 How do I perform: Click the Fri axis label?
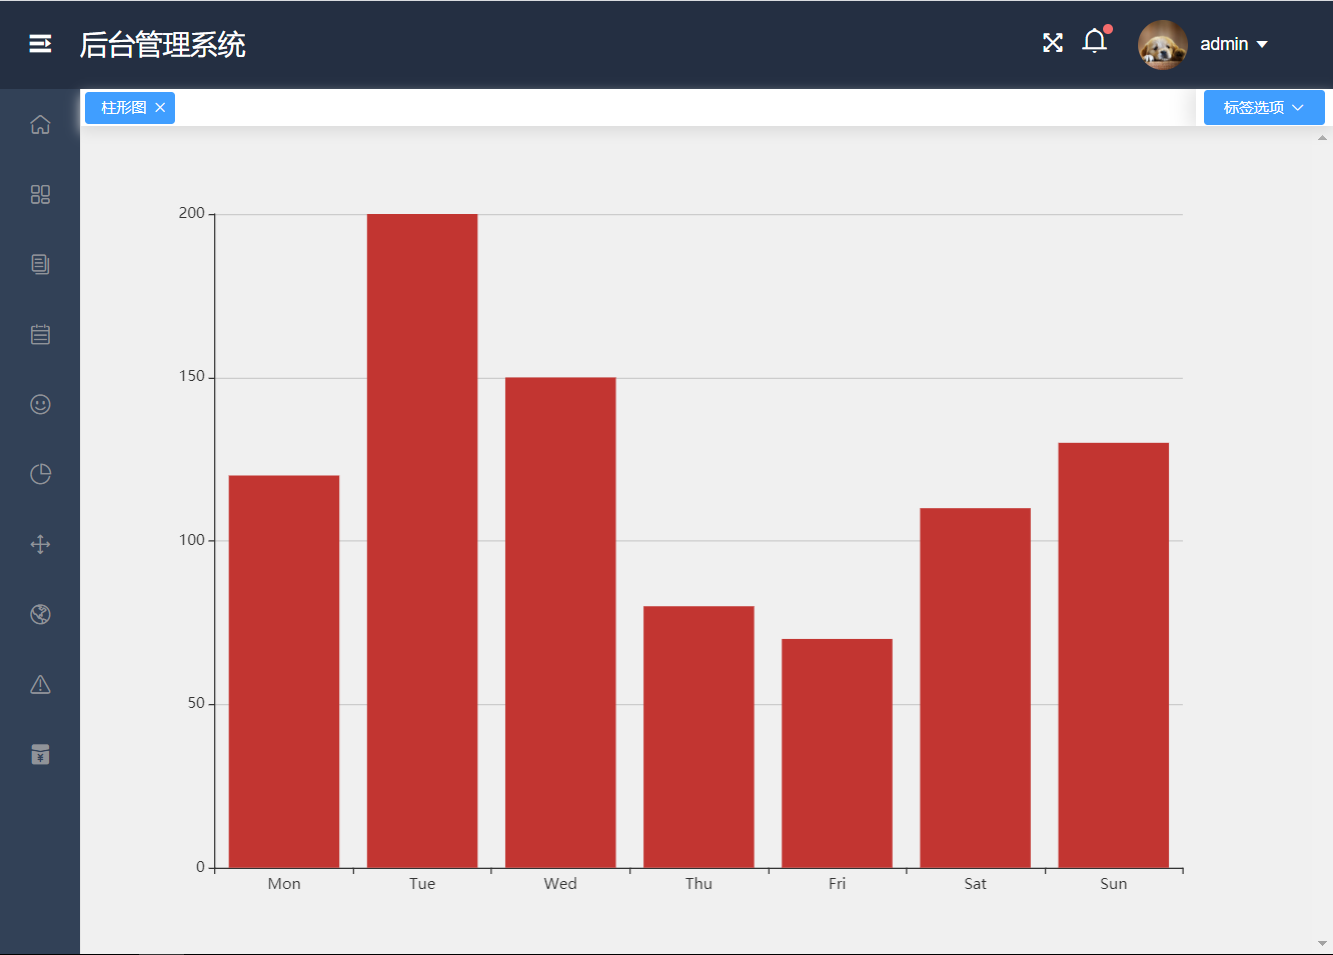[837, 884]
